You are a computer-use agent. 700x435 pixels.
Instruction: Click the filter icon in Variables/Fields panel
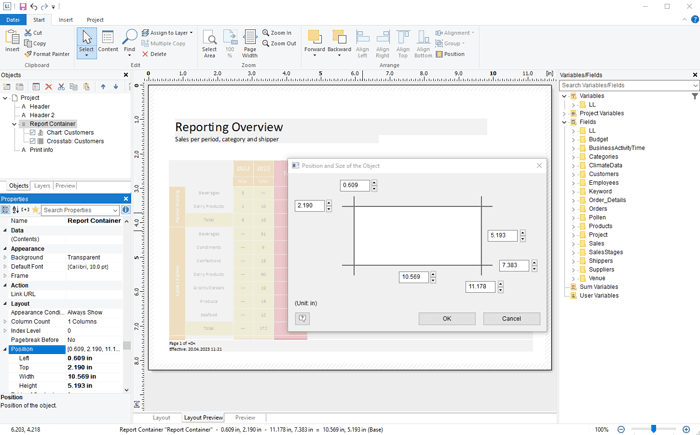tap(695, 97)
